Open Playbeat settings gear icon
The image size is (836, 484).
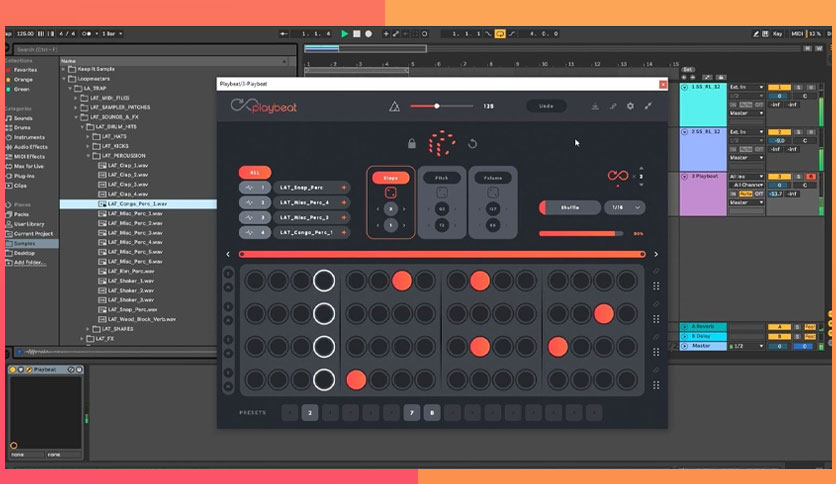(630, 106)
